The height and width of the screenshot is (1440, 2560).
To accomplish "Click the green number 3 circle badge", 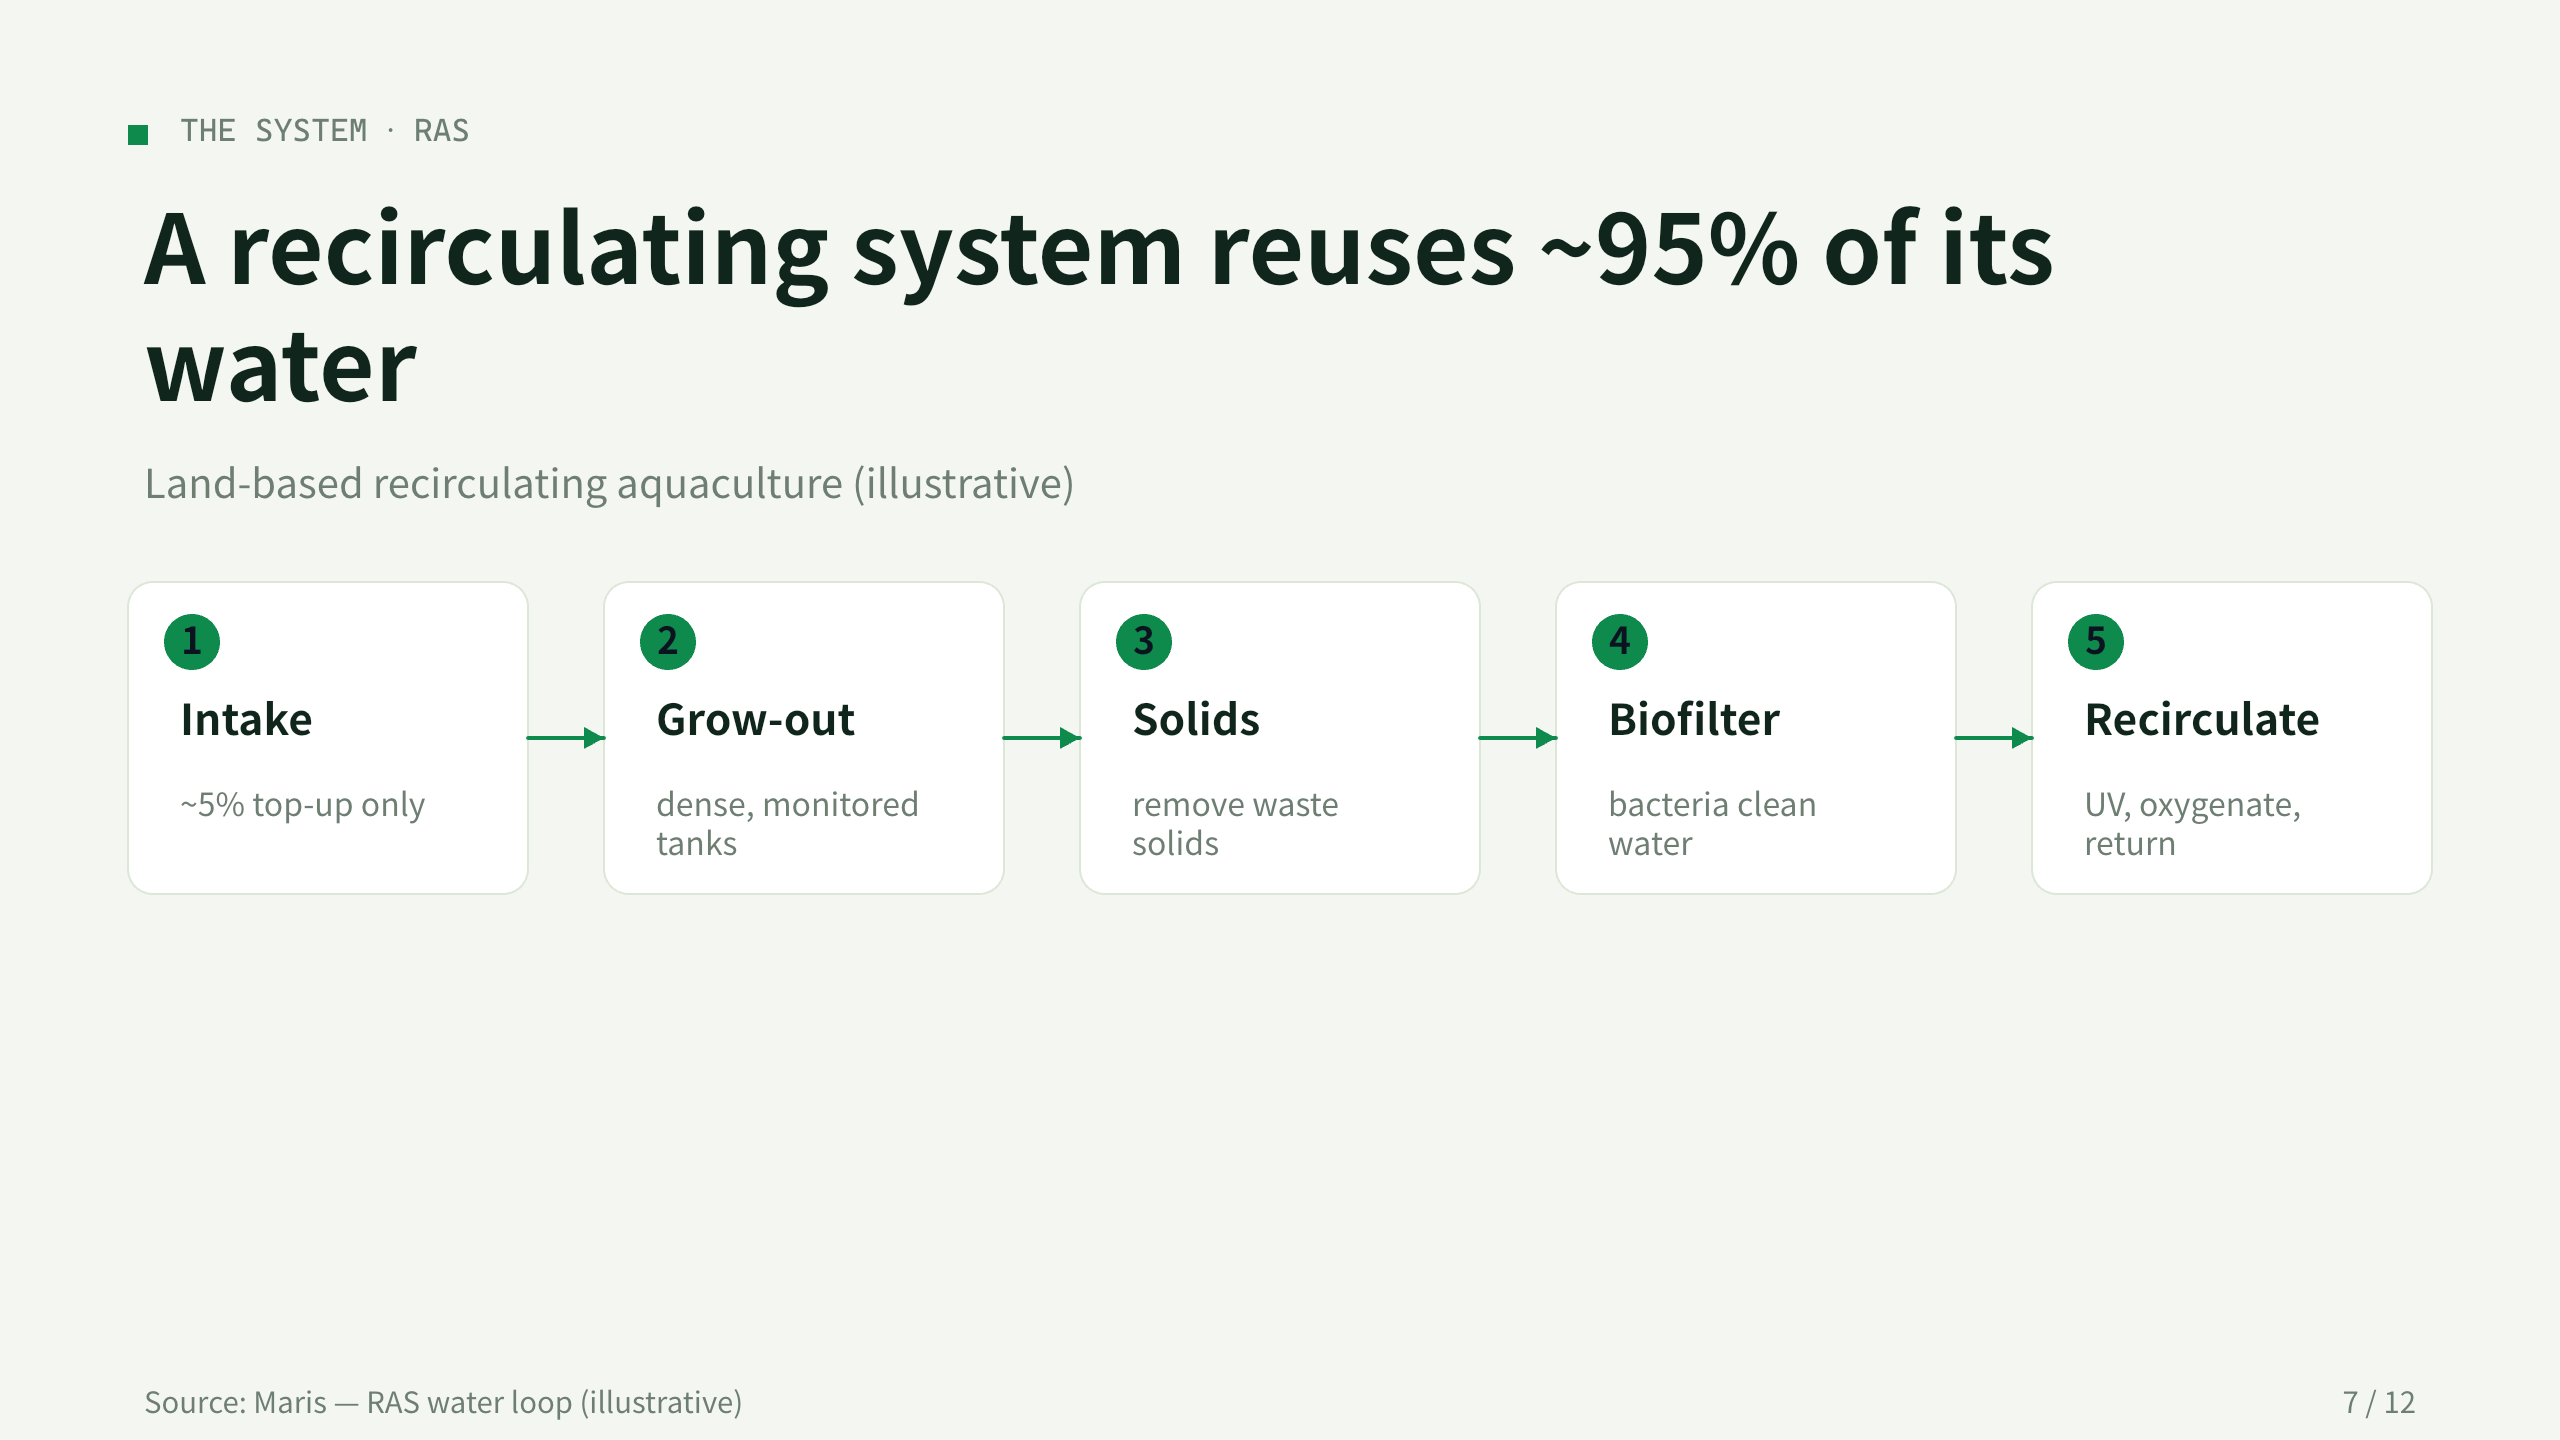I will coord(1144,641).
